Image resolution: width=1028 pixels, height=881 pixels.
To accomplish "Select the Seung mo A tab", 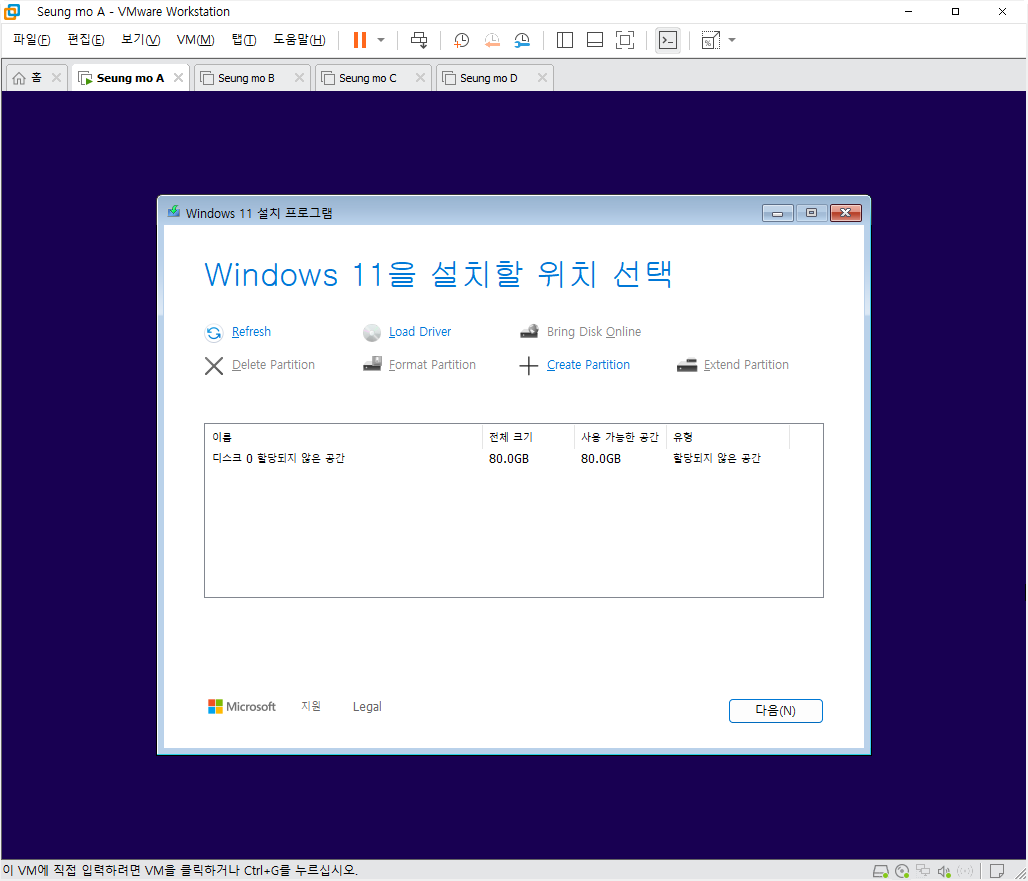I will coord(130,78).
